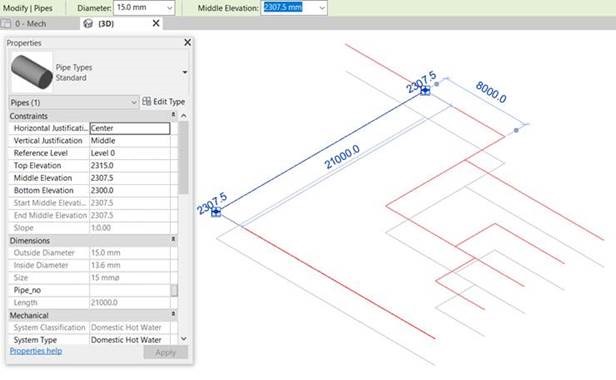Click the upper pipe endpoint drag control
This screenshot has width=616, height=380.
[425, 91]
